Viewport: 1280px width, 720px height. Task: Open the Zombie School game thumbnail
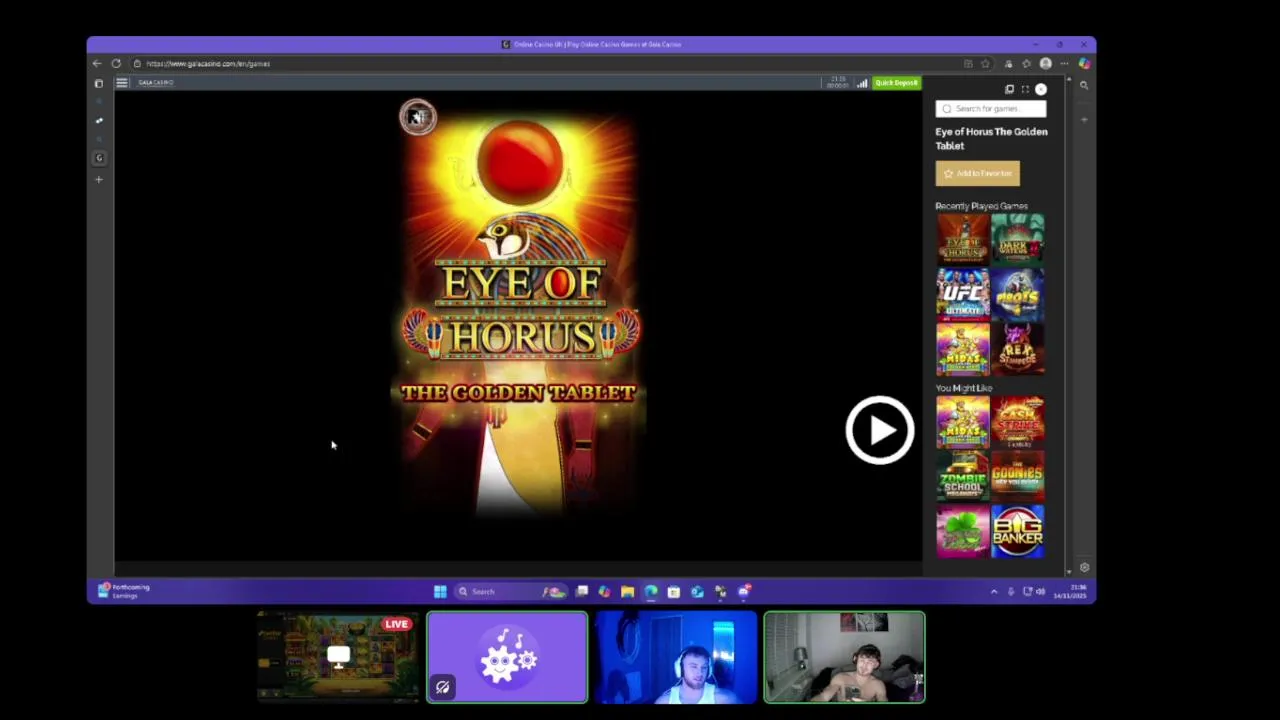click(962, 477)
